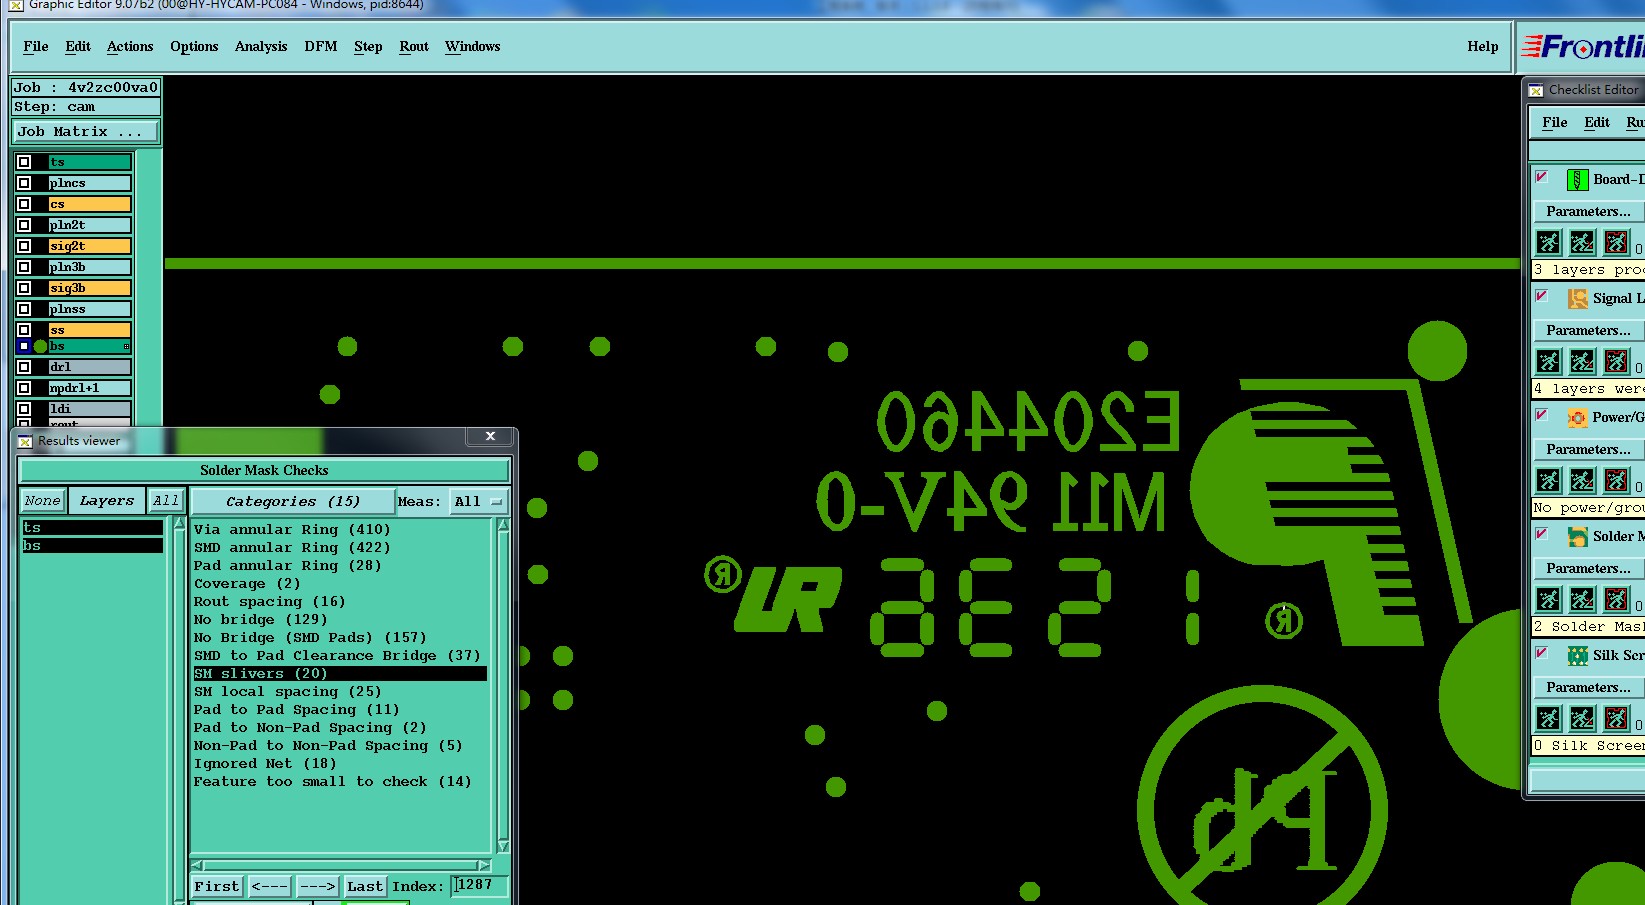Click categories list scroll-left arrow
This screenshot has height=905, width=1645.
[x=197, y=865]
